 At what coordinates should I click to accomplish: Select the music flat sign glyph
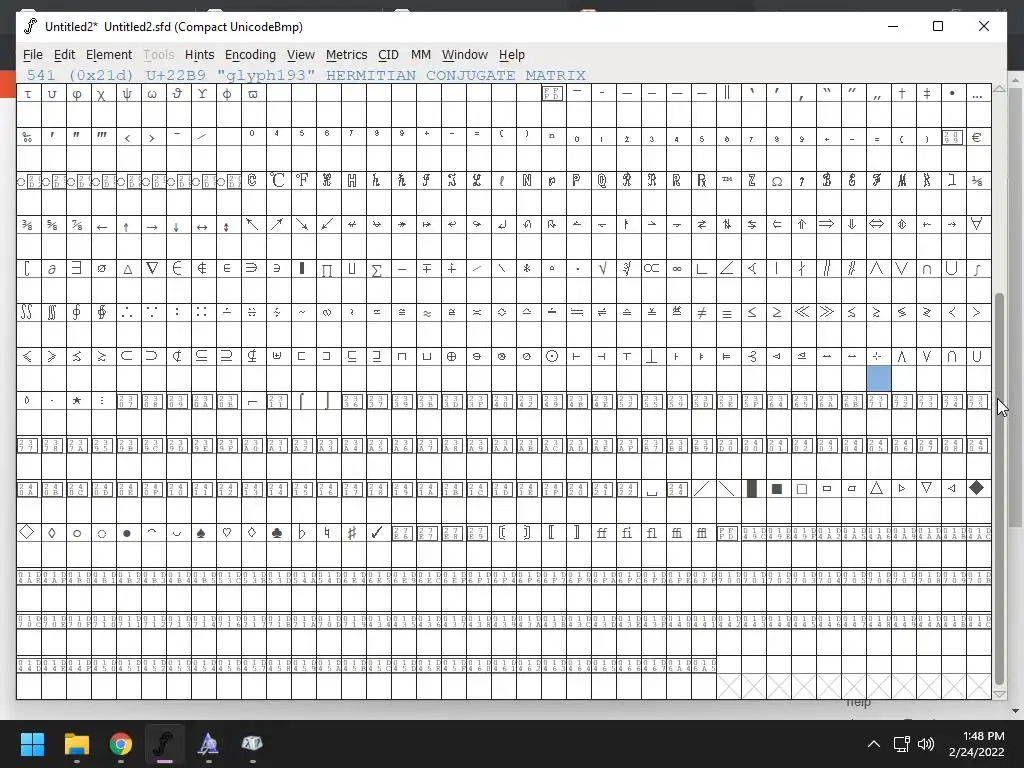click(x=302, y=533)
